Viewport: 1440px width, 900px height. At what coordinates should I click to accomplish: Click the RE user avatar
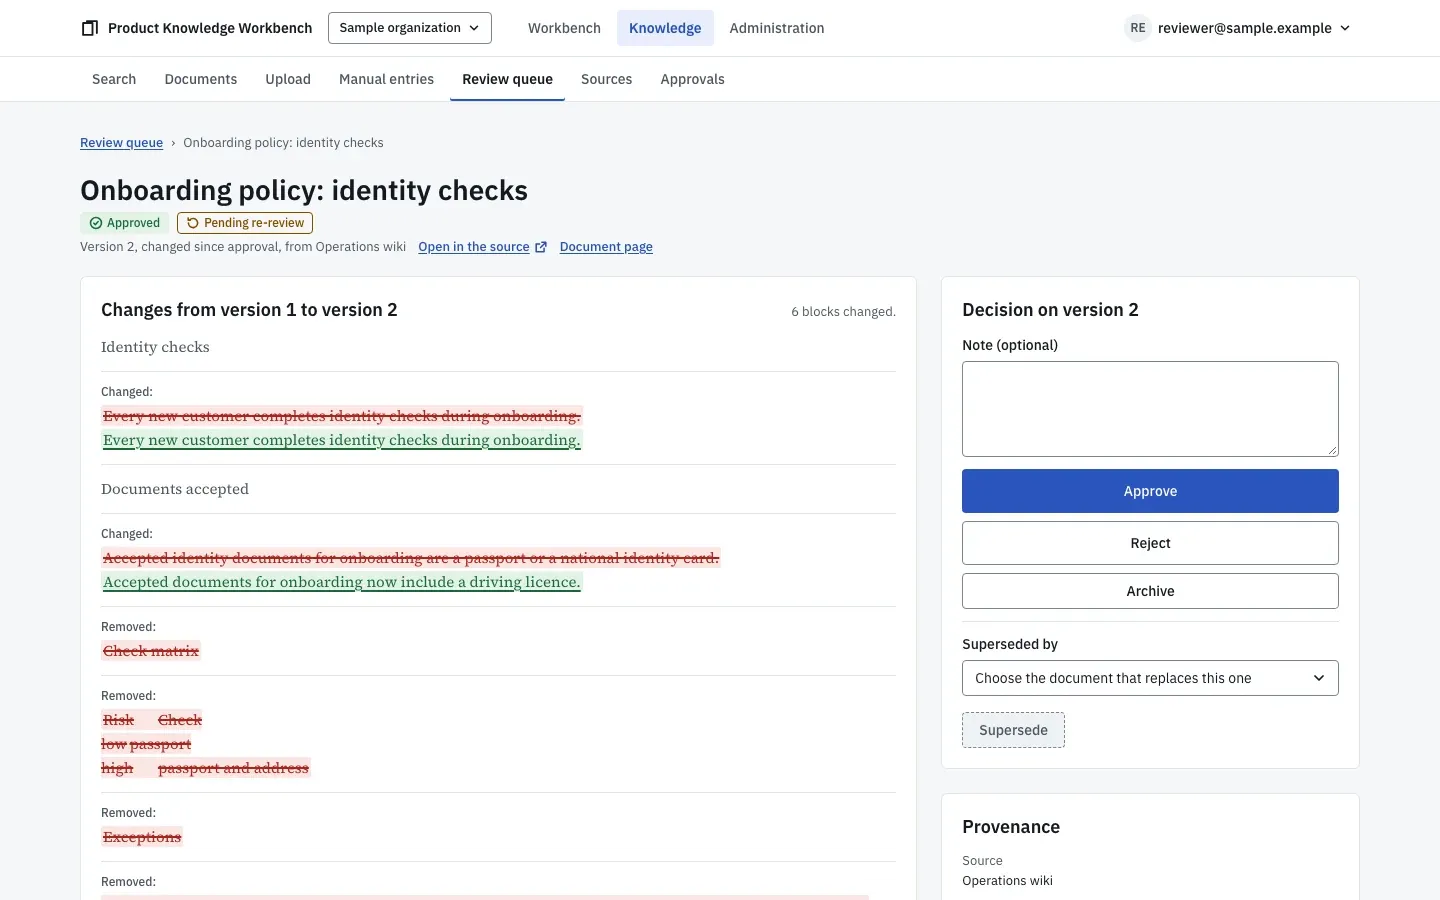pos(1137,28)
